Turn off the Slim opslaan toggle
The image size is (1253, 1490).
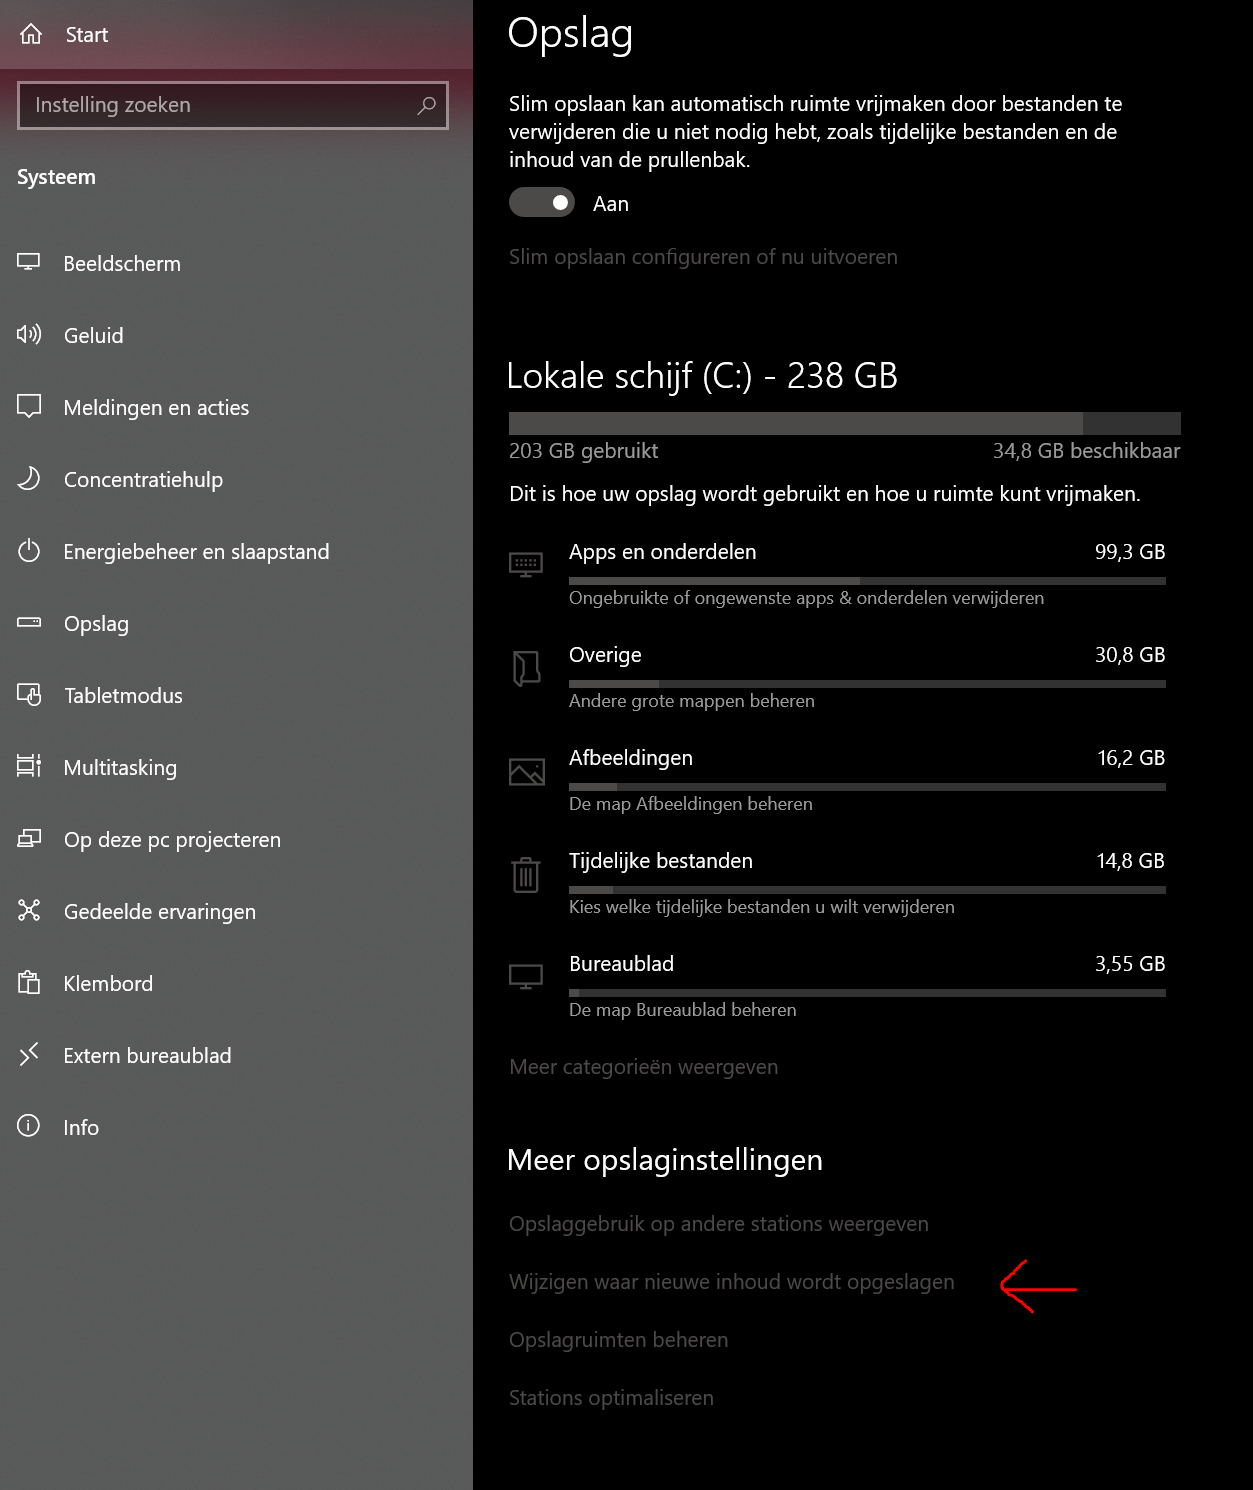pyautogui.click(x=542, y=203)
